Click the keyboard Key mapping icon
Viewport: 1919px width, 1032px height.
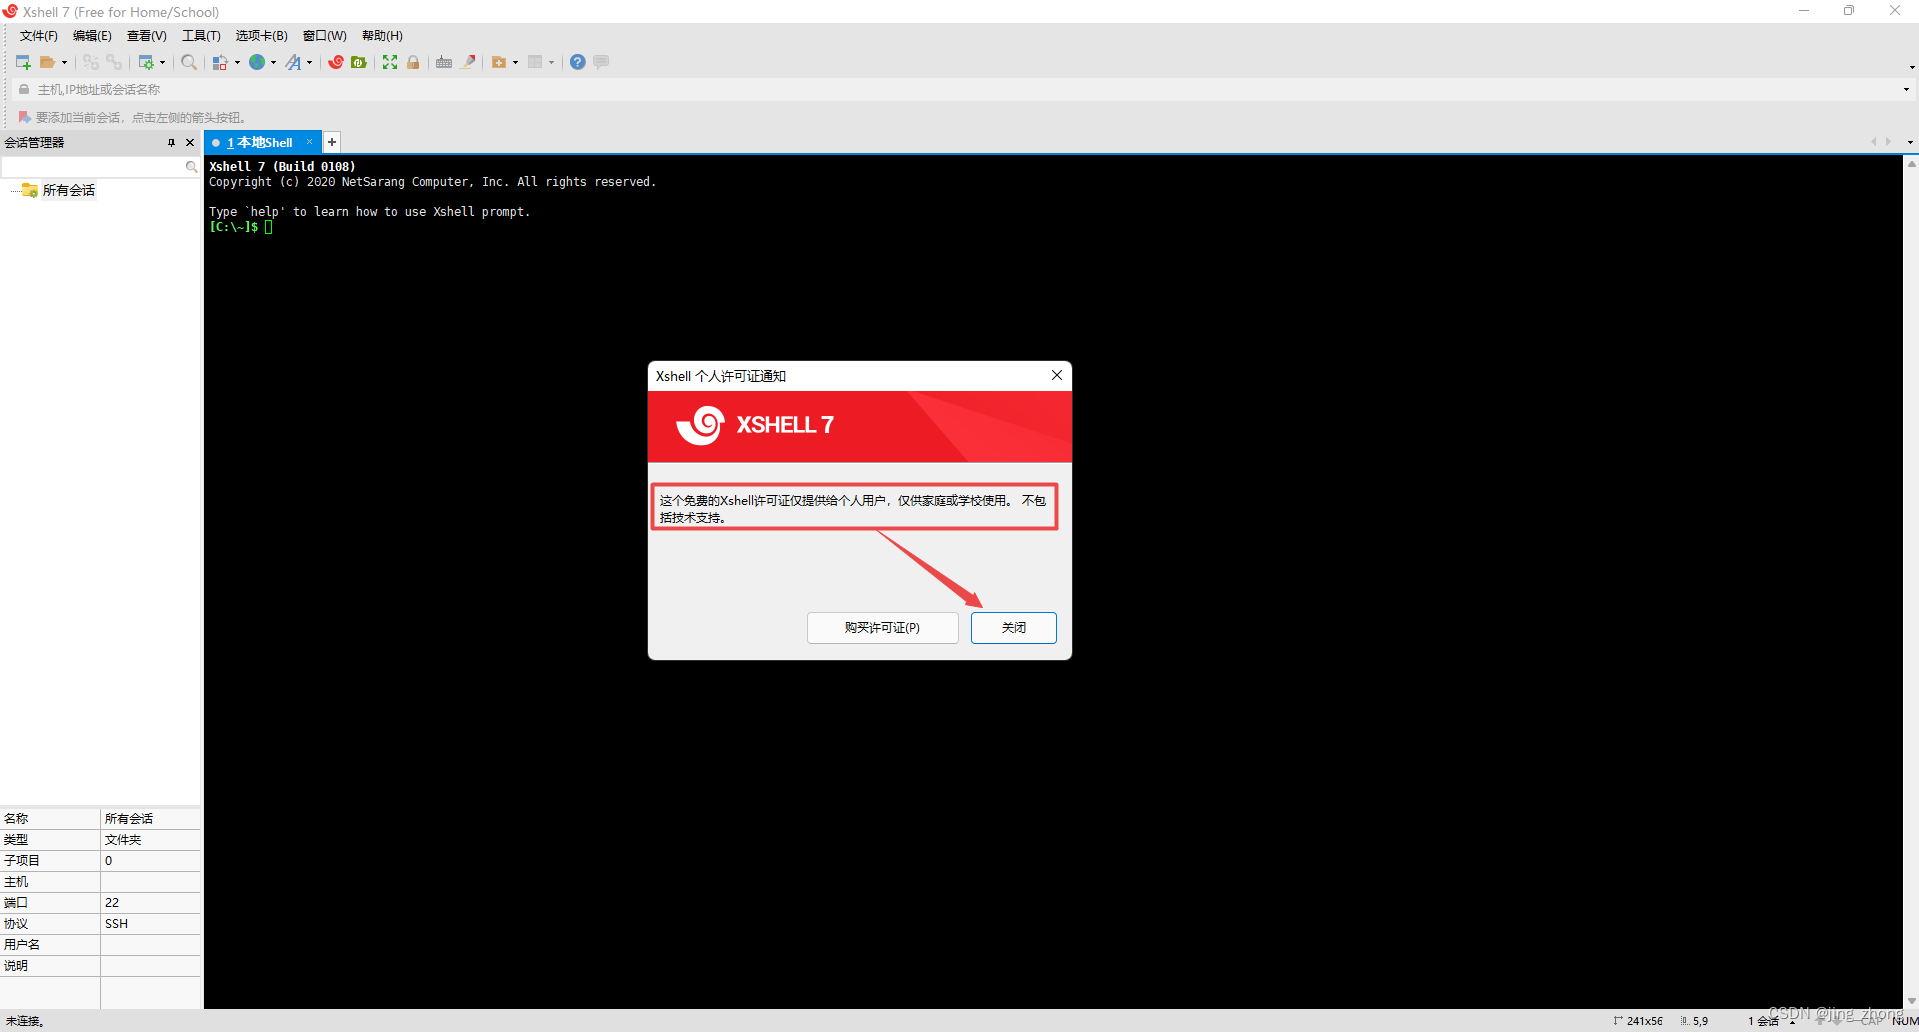point(444,62)
